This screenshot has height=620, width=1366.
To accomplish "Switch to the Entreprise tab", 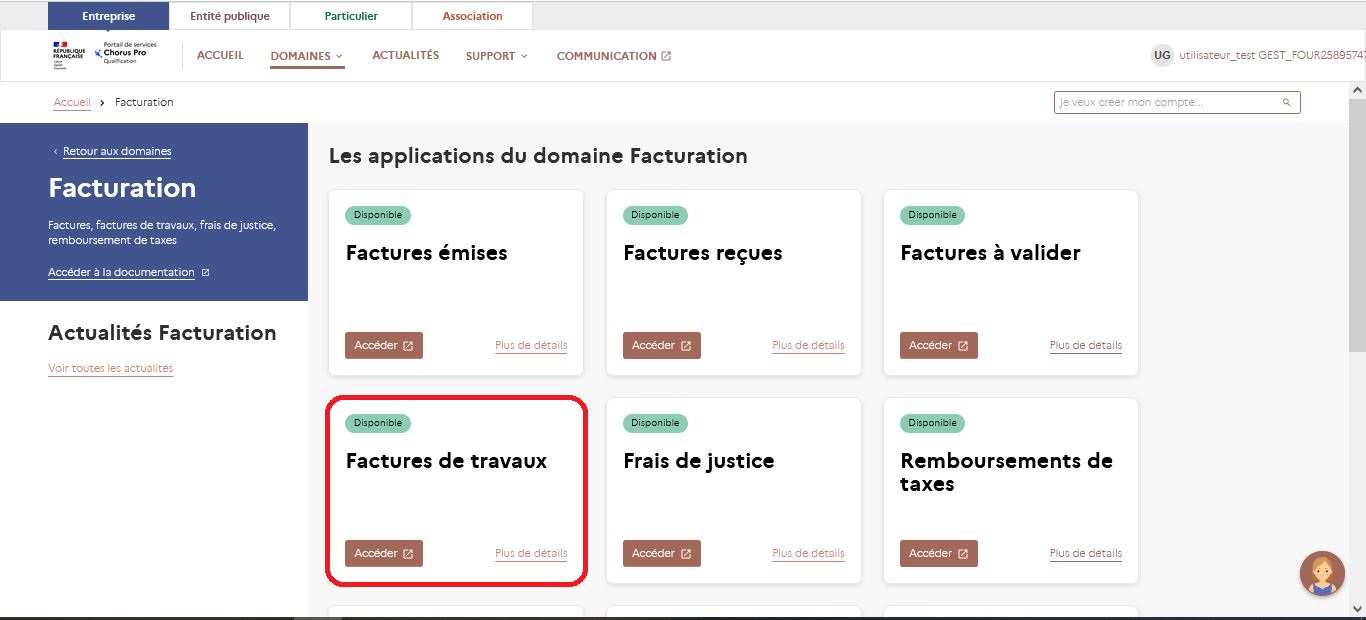I will [108, 15].
